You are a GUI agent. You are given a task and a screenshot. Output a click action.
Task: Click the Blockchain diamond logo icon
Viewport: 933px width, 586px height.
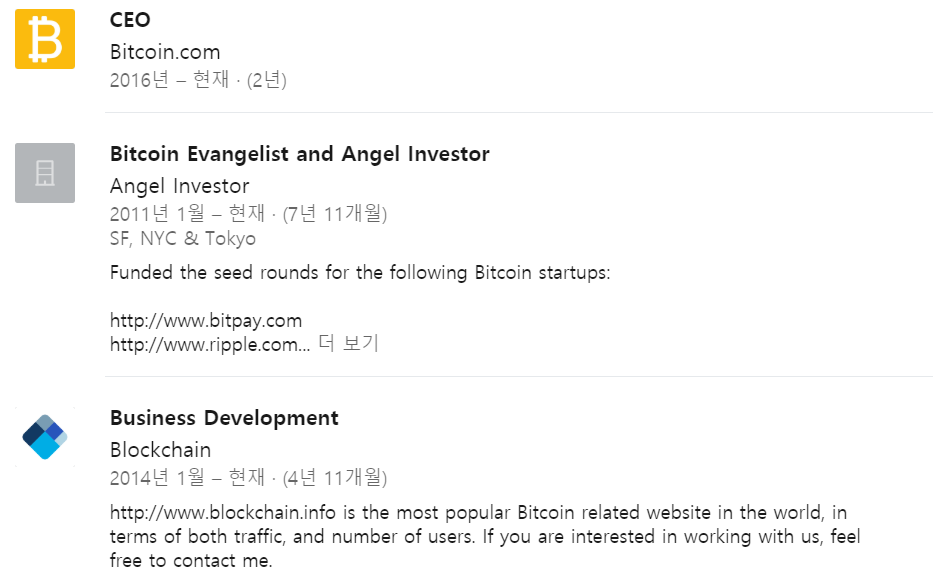[45, 437]
